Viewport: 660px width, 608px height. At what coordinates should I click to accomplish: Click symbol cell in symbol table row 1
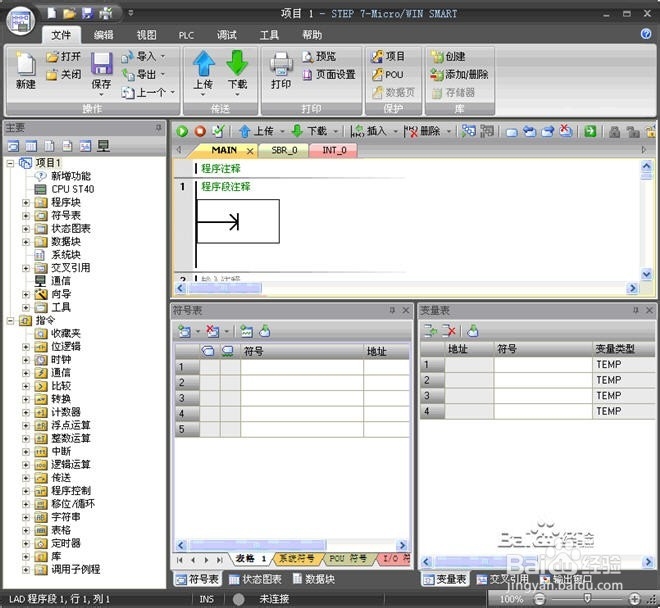301,367
